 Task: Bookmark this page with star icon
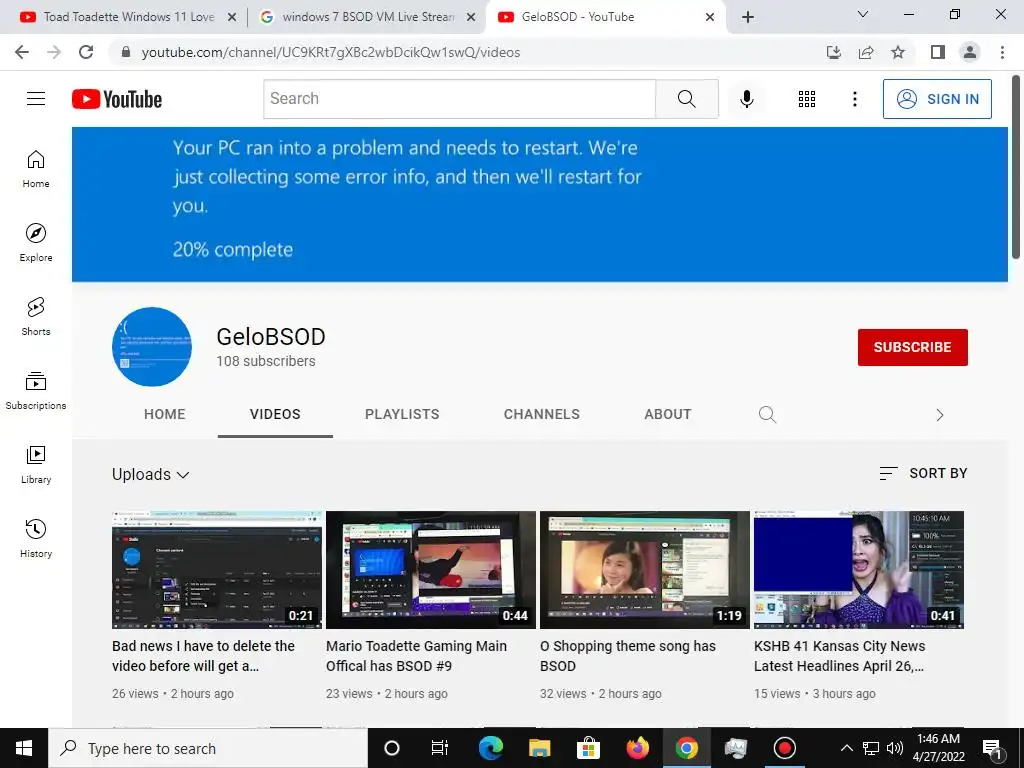pyautogui.click(x=898, y=52)
